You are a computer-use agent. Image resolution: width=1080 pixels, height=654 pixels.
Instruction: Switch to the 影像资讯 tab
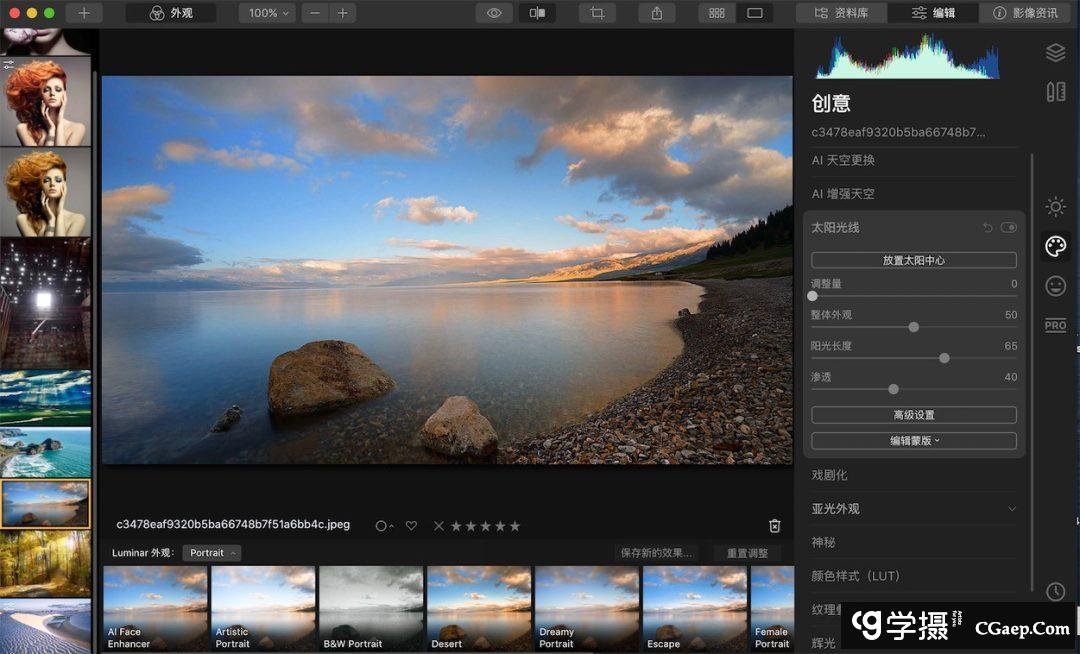tap(1025, 13)
